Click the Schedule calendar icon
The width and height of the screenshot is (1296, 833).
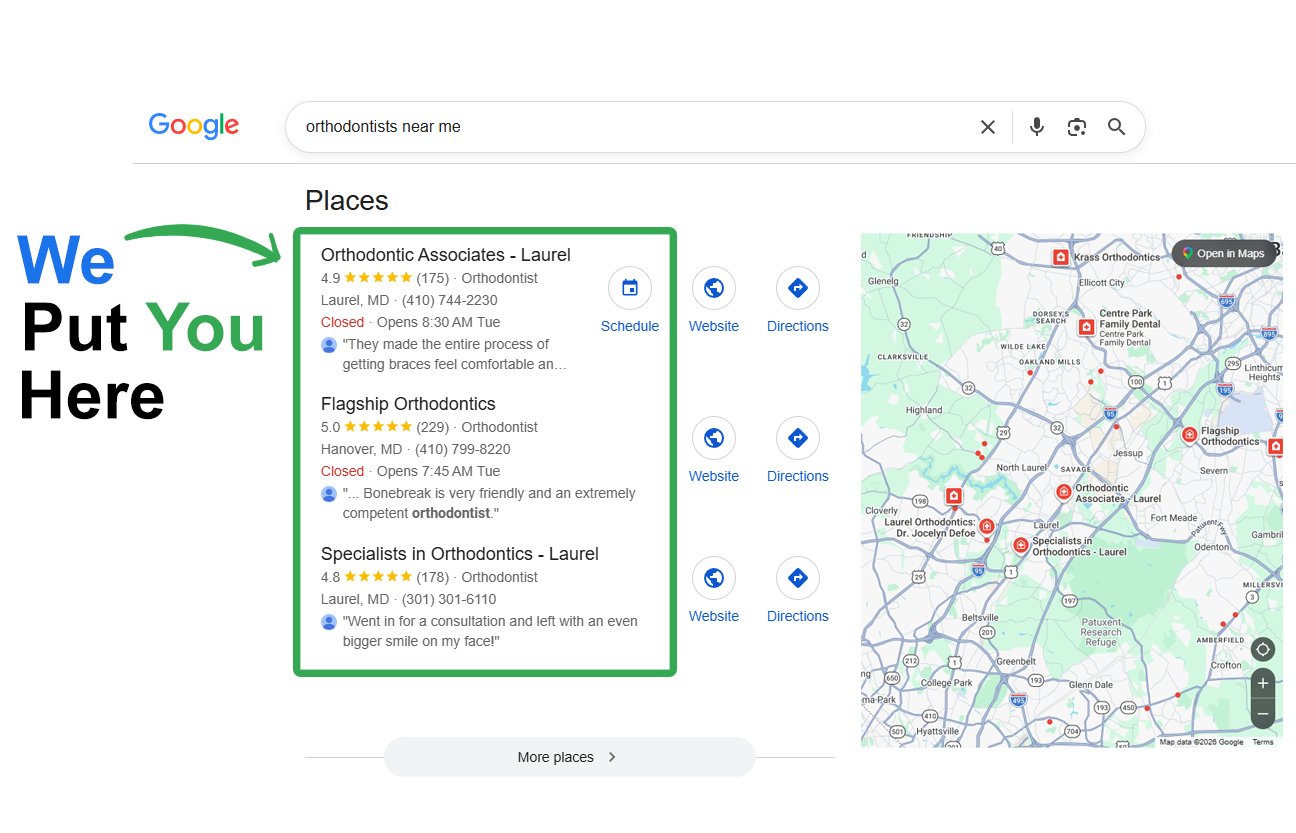tap(630, 288)
